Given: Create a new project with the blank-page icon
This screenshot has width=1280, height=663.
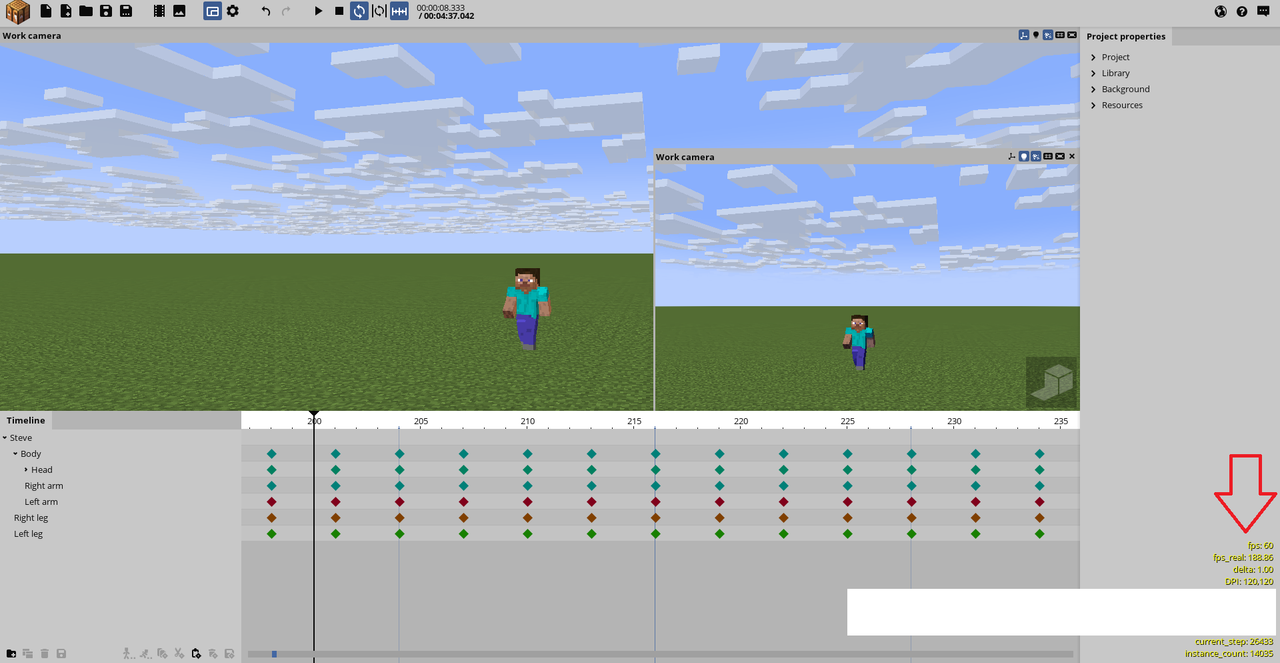Looking at the screenshot, I should click(x=45, y=11).
